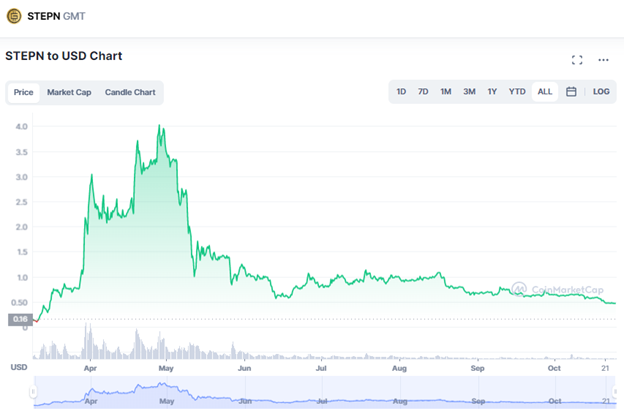Screen dimensions: 624x411
Task: Toggle LOG scale on the chart
Action: coord(601,92)
